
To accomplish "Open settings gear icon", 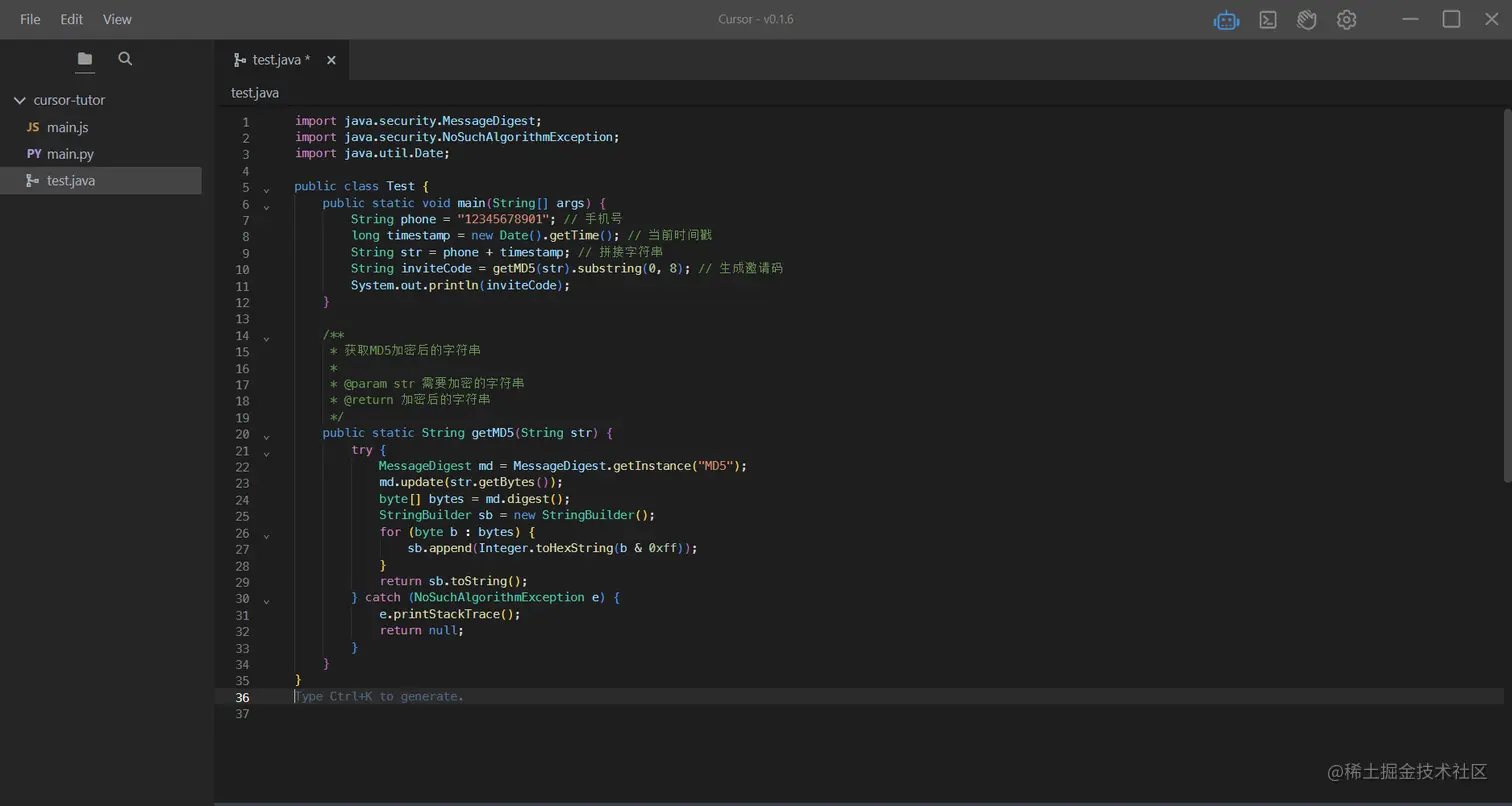I will coord(1346,20).
